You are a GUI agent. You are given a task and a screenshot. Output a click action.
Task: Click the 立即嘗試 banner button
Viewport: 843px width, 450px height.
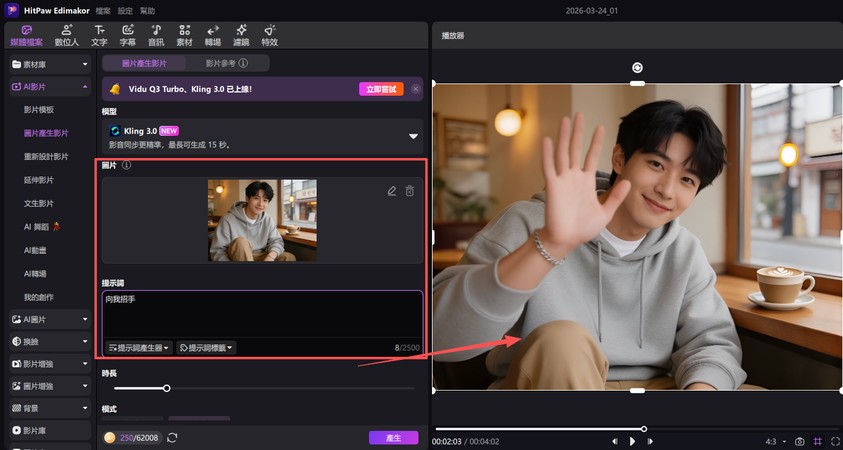point(381,89)
